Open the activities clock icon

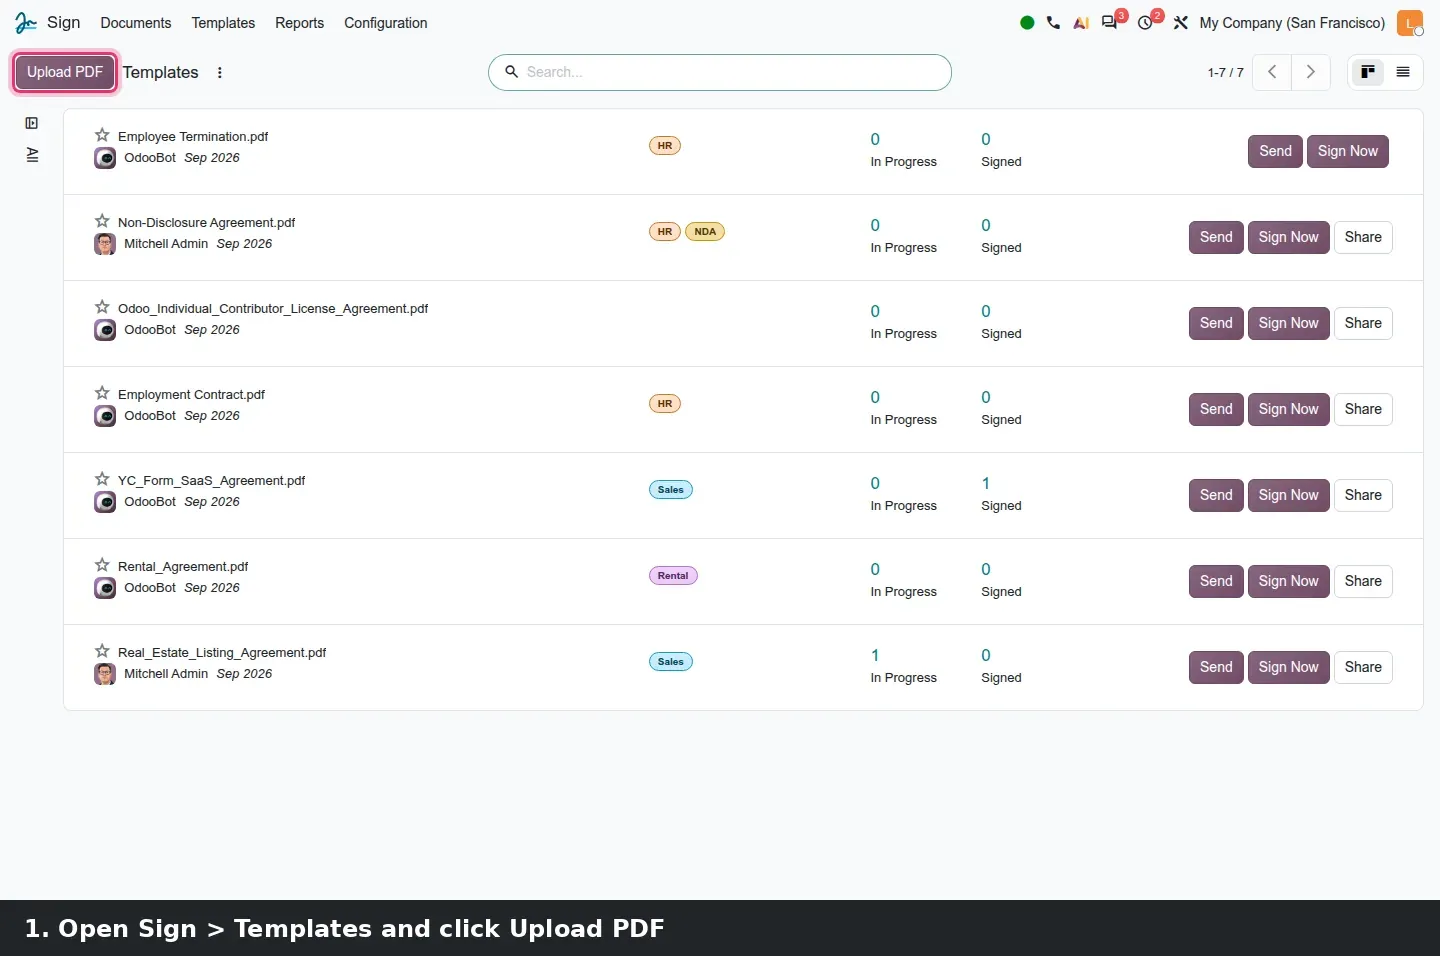pos(1145,23)
